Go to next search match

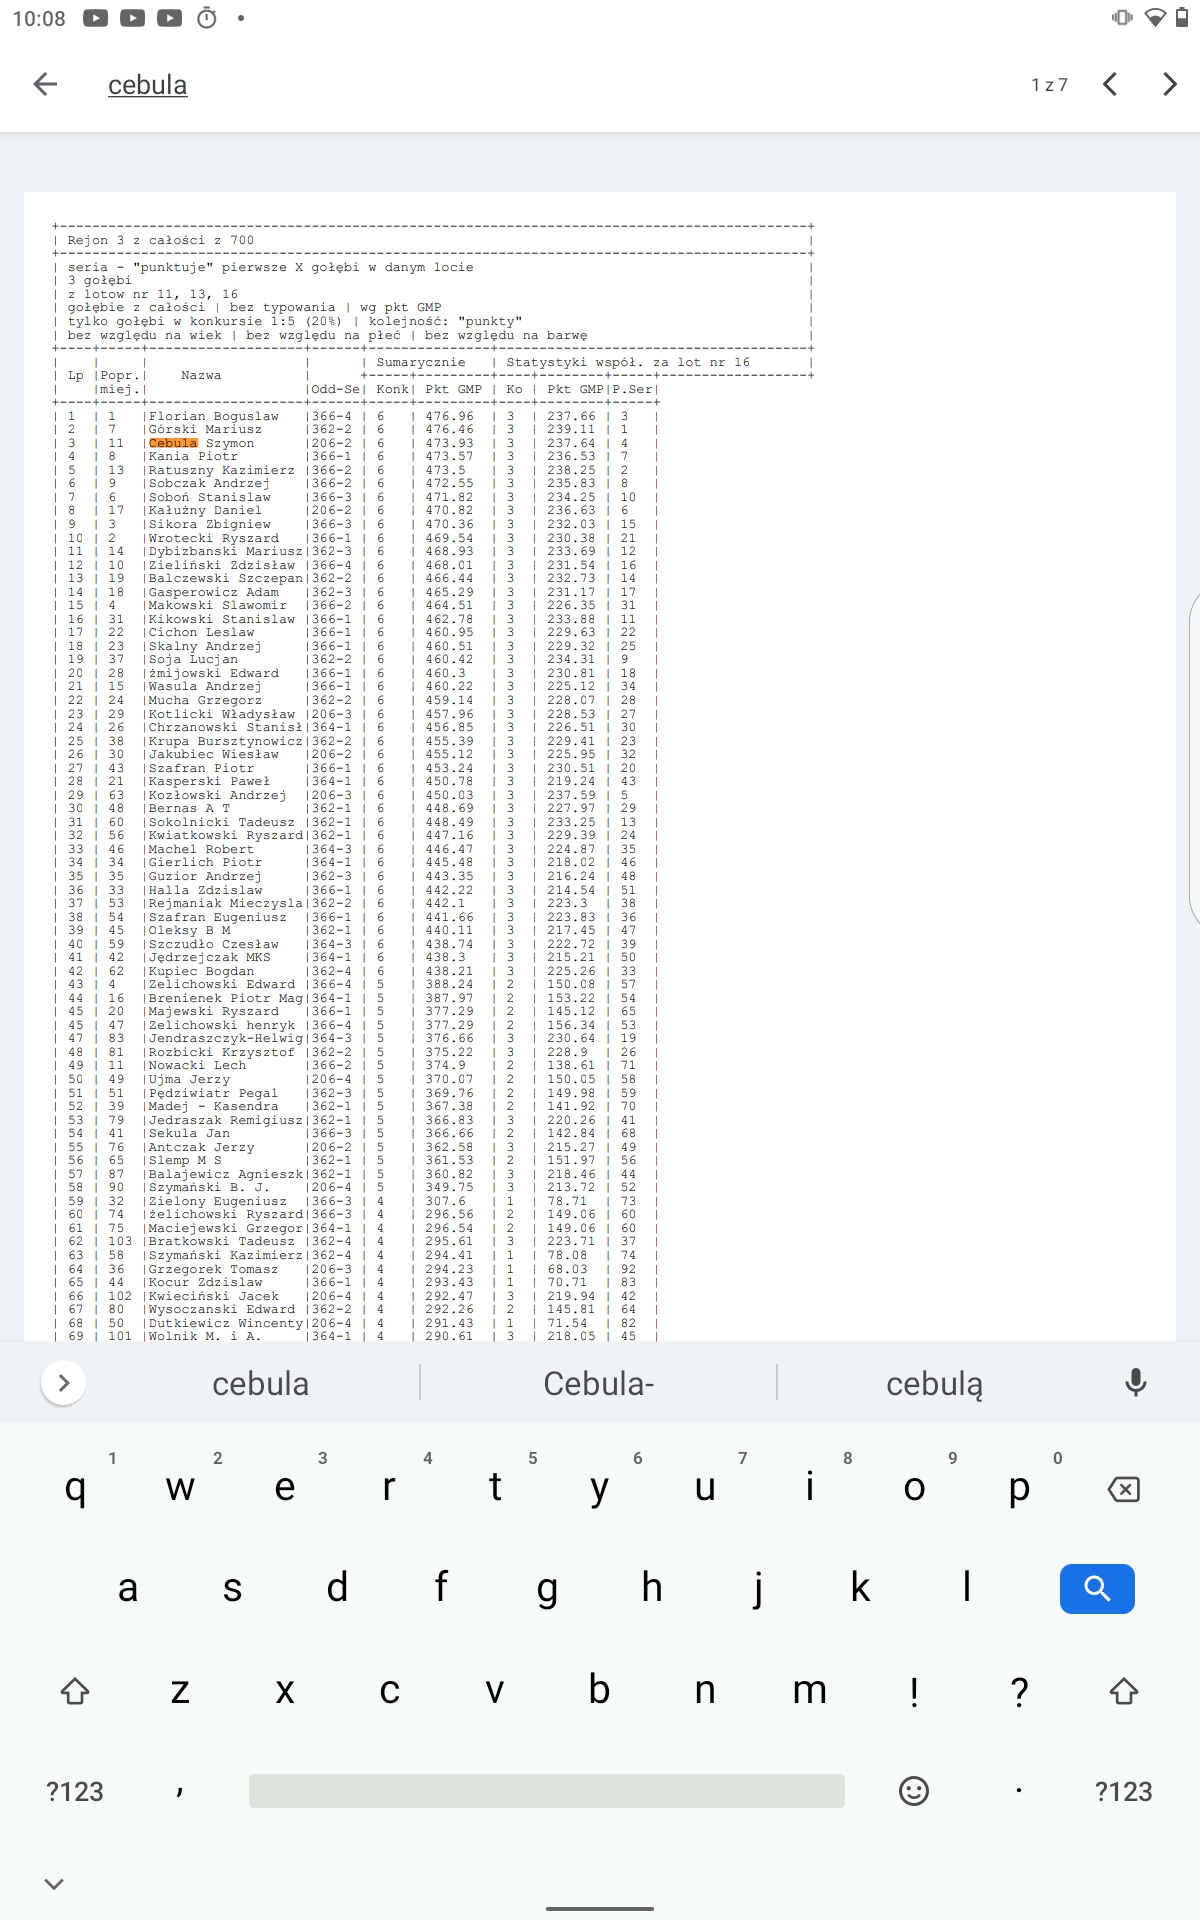pyautogui.click(x=1169, y=85)
